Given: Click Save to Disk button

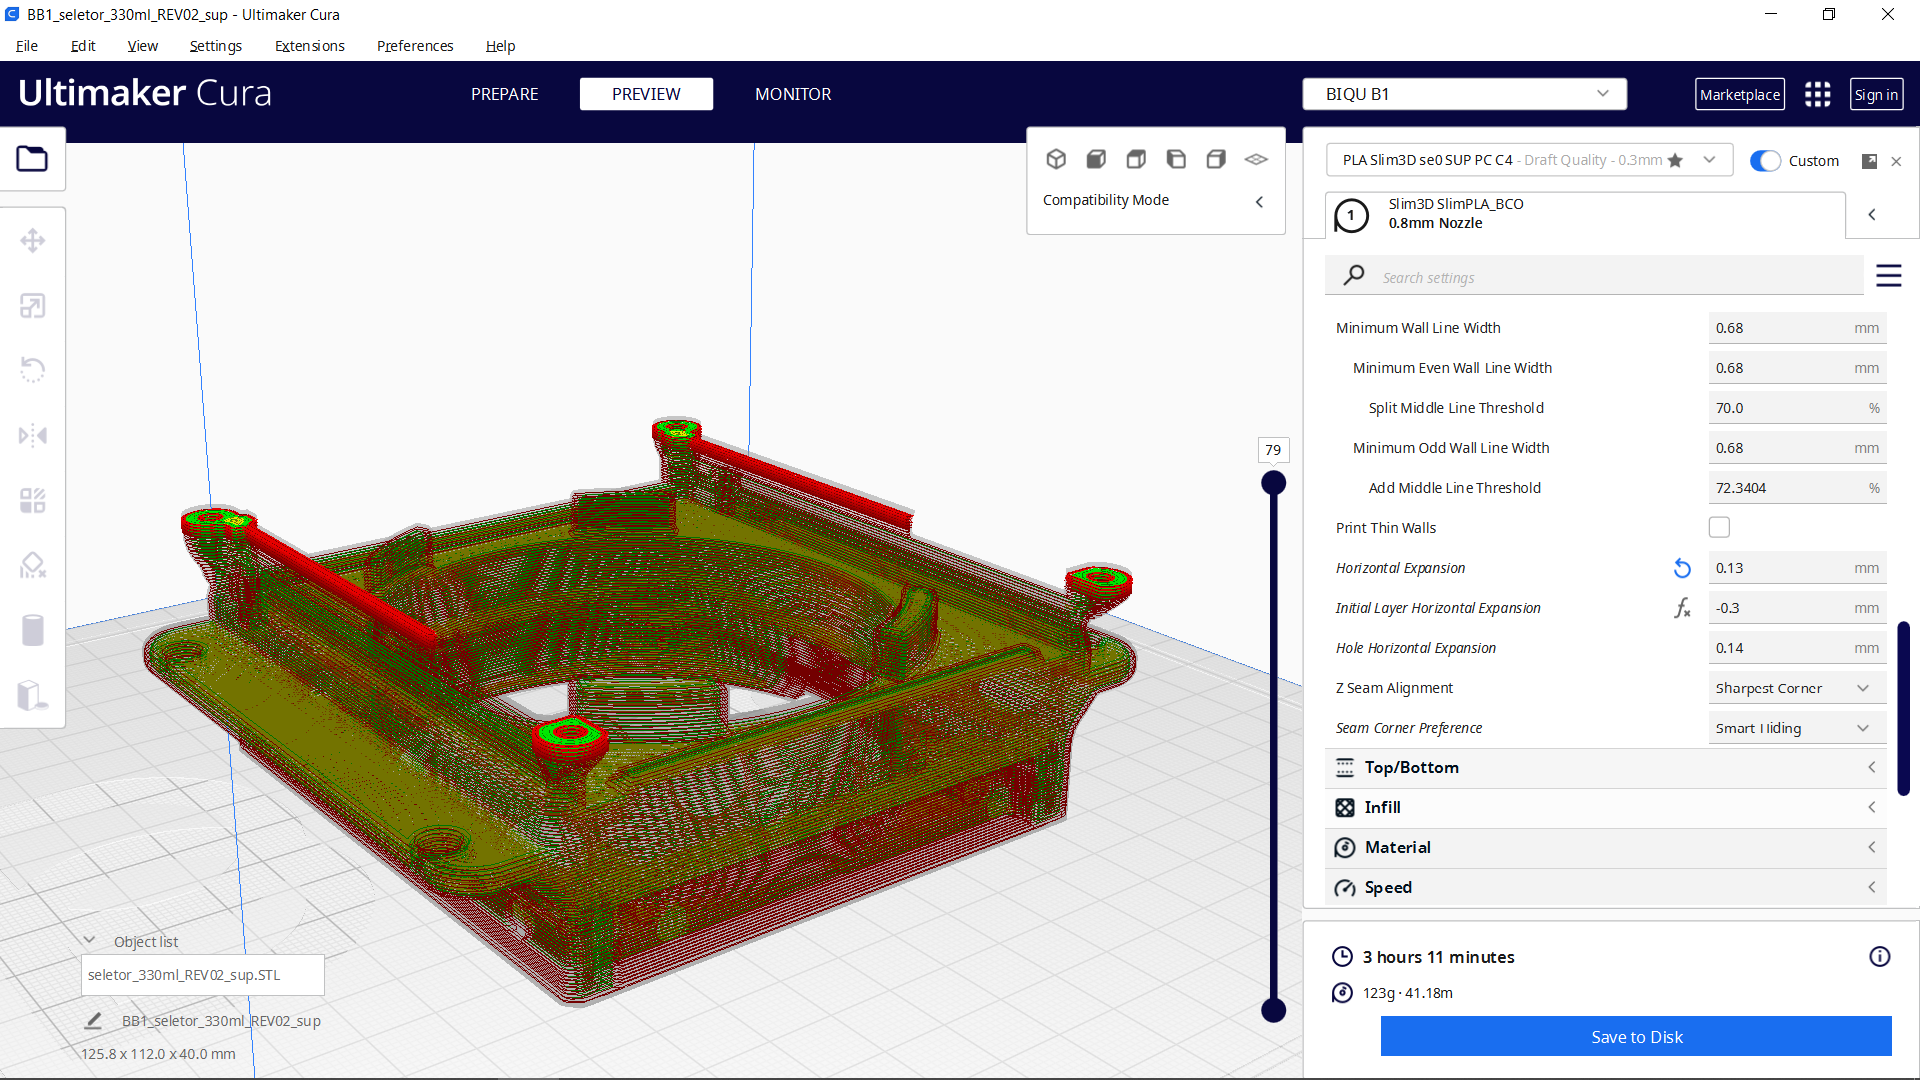Looking at the screenshot, I should coord(1636,1037).
